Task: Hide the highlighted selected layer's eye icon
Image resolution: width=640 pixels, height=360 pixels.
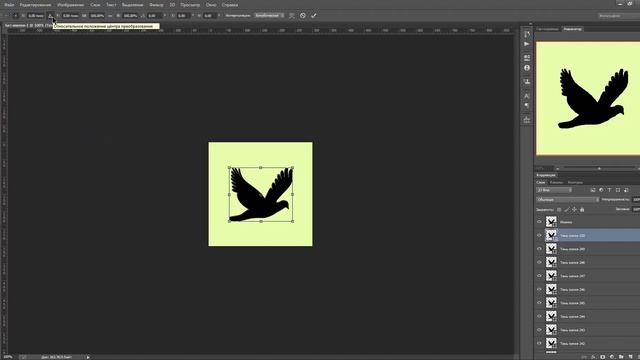Action: point(539,236)
